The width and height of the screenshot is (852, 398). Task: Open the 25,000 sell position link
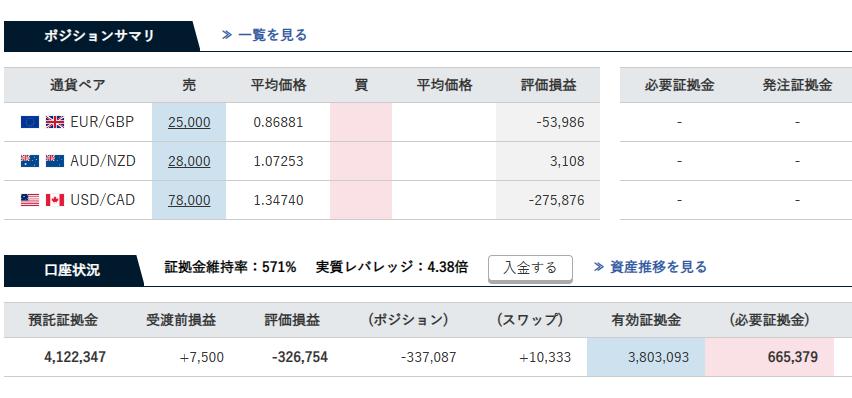coord(189,122)
